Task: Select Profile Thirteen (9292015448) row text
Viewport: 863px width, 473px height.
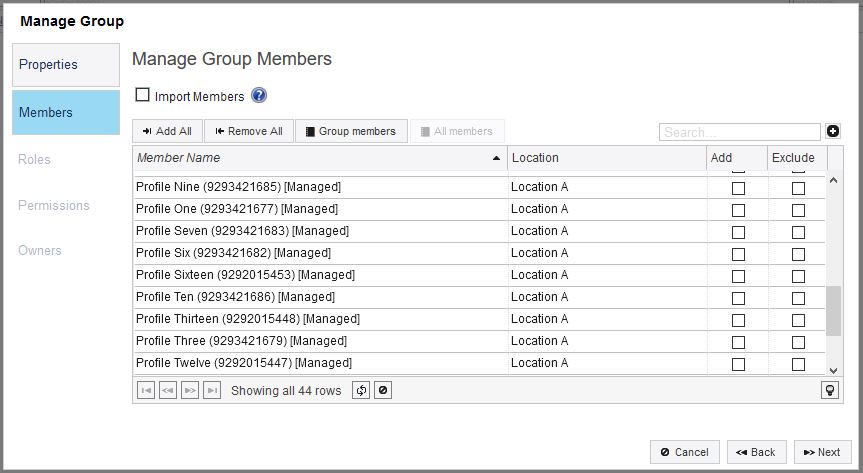Action: (x=248, y=319)
